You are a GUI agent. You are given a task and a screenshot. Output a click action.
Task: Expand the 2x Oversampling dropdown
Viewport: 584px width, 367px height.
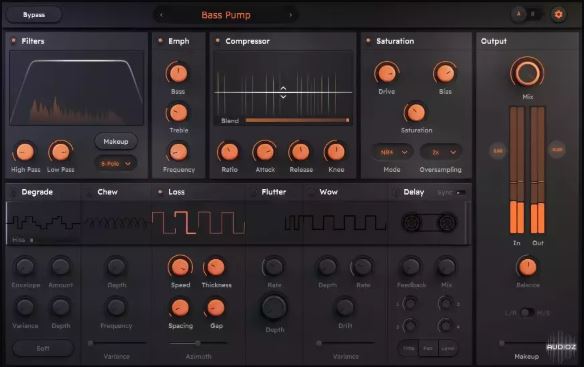(441, 152)
